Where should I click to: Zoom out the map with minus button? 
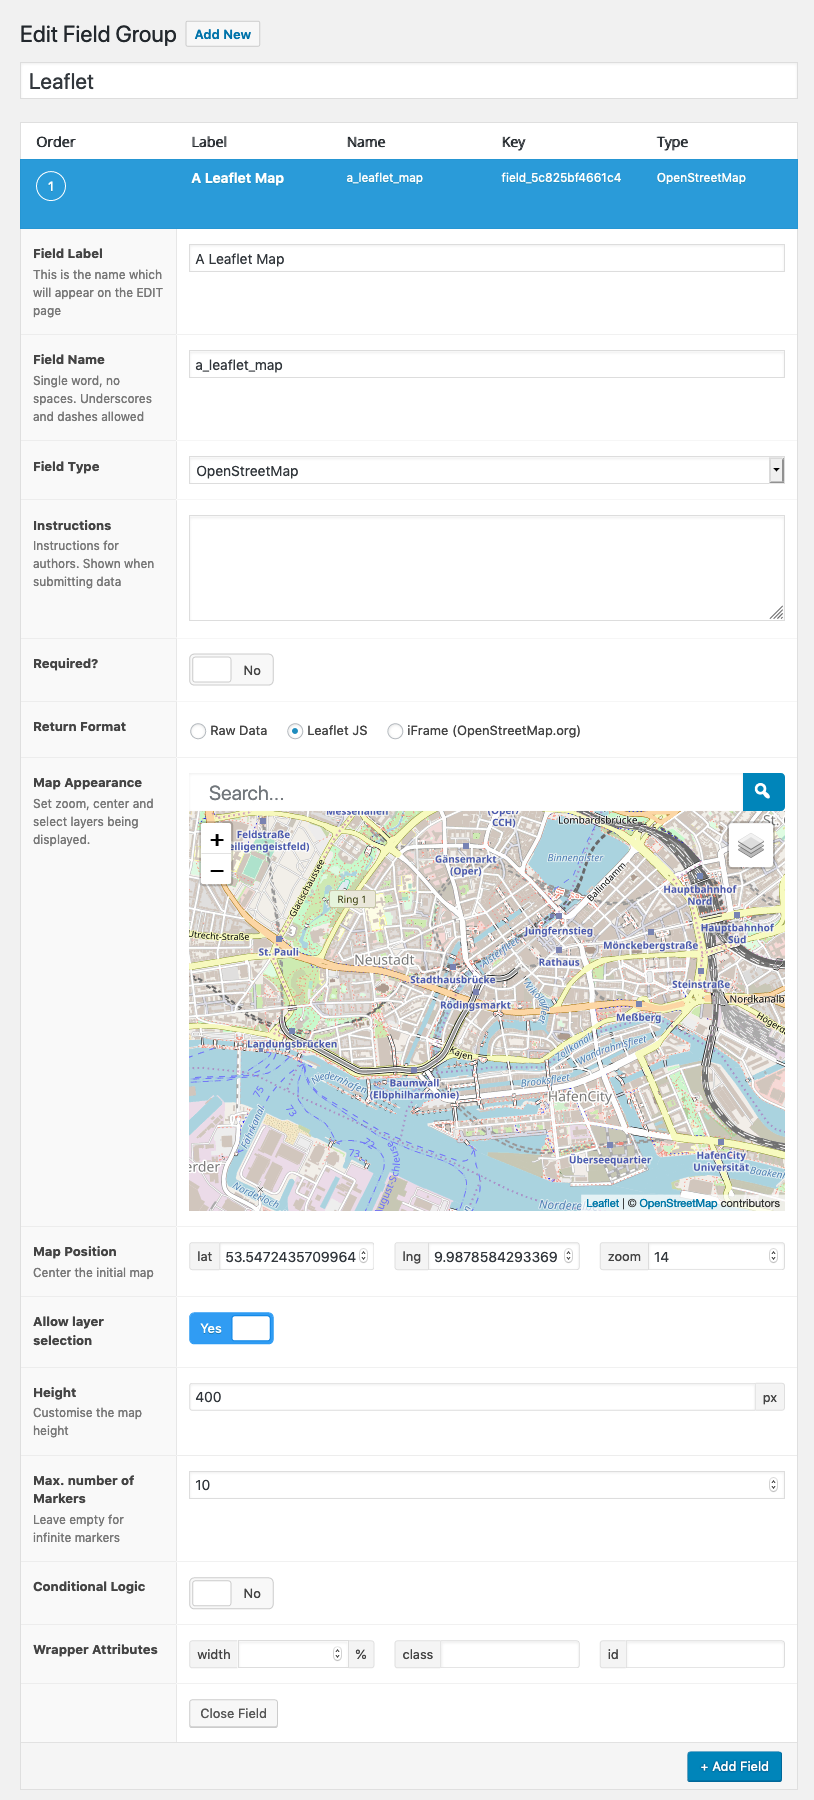[217, 871]
